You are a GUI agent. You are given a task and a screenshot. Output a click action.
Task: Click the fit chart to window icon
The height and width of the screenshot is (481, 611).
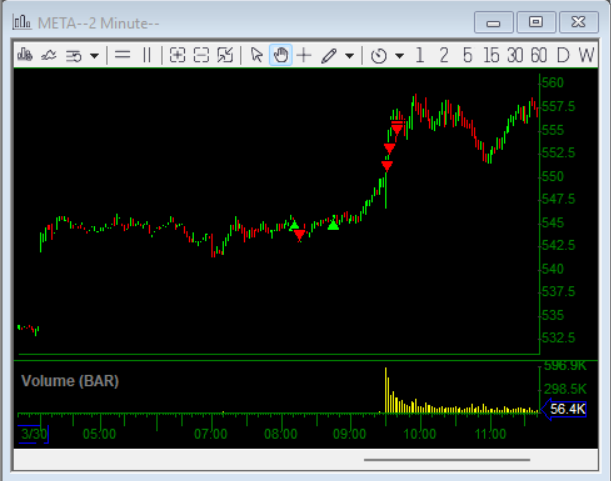coord(225,55)
